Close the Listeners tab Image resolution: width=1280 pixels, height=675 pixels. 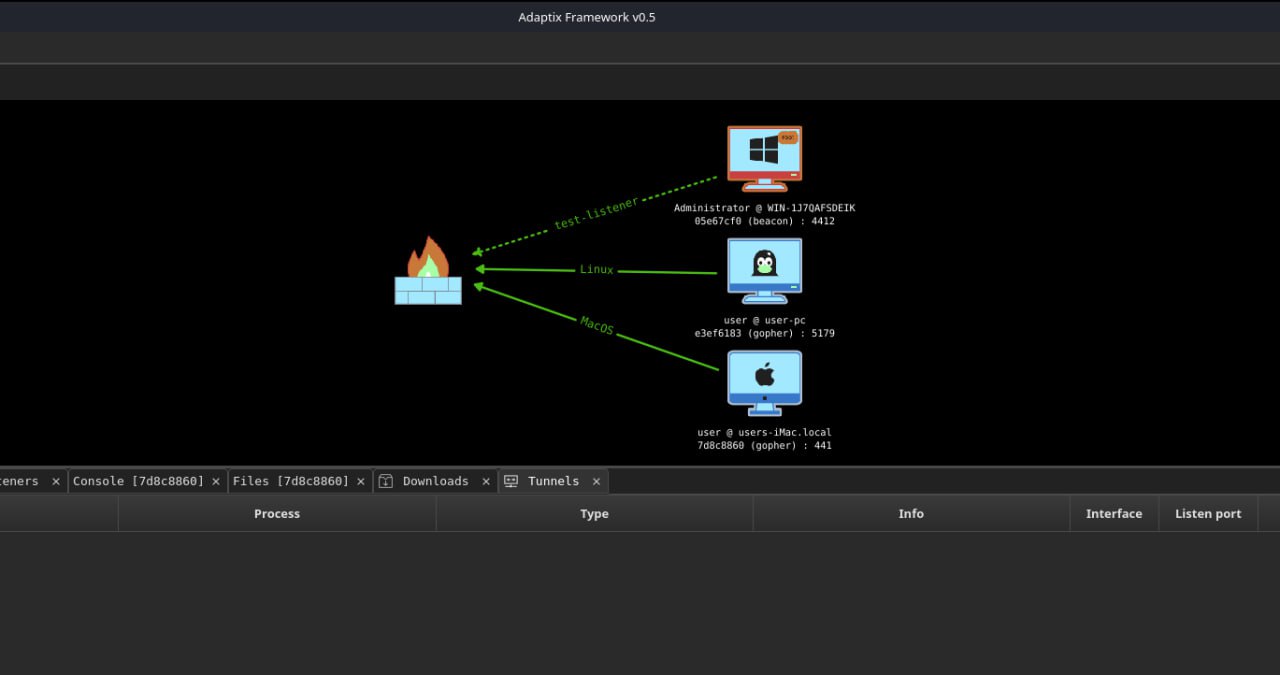point(56,481)
